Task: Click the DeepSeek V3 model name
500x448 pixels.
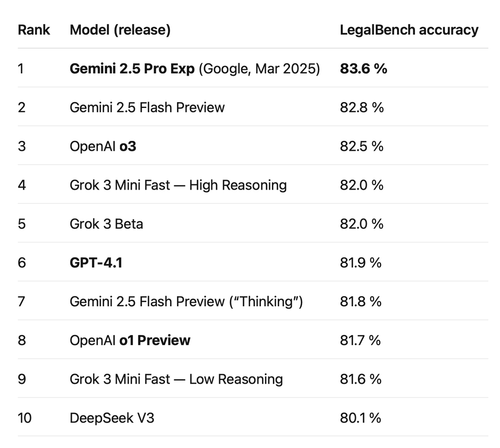Action: click(x=112, y=418)
